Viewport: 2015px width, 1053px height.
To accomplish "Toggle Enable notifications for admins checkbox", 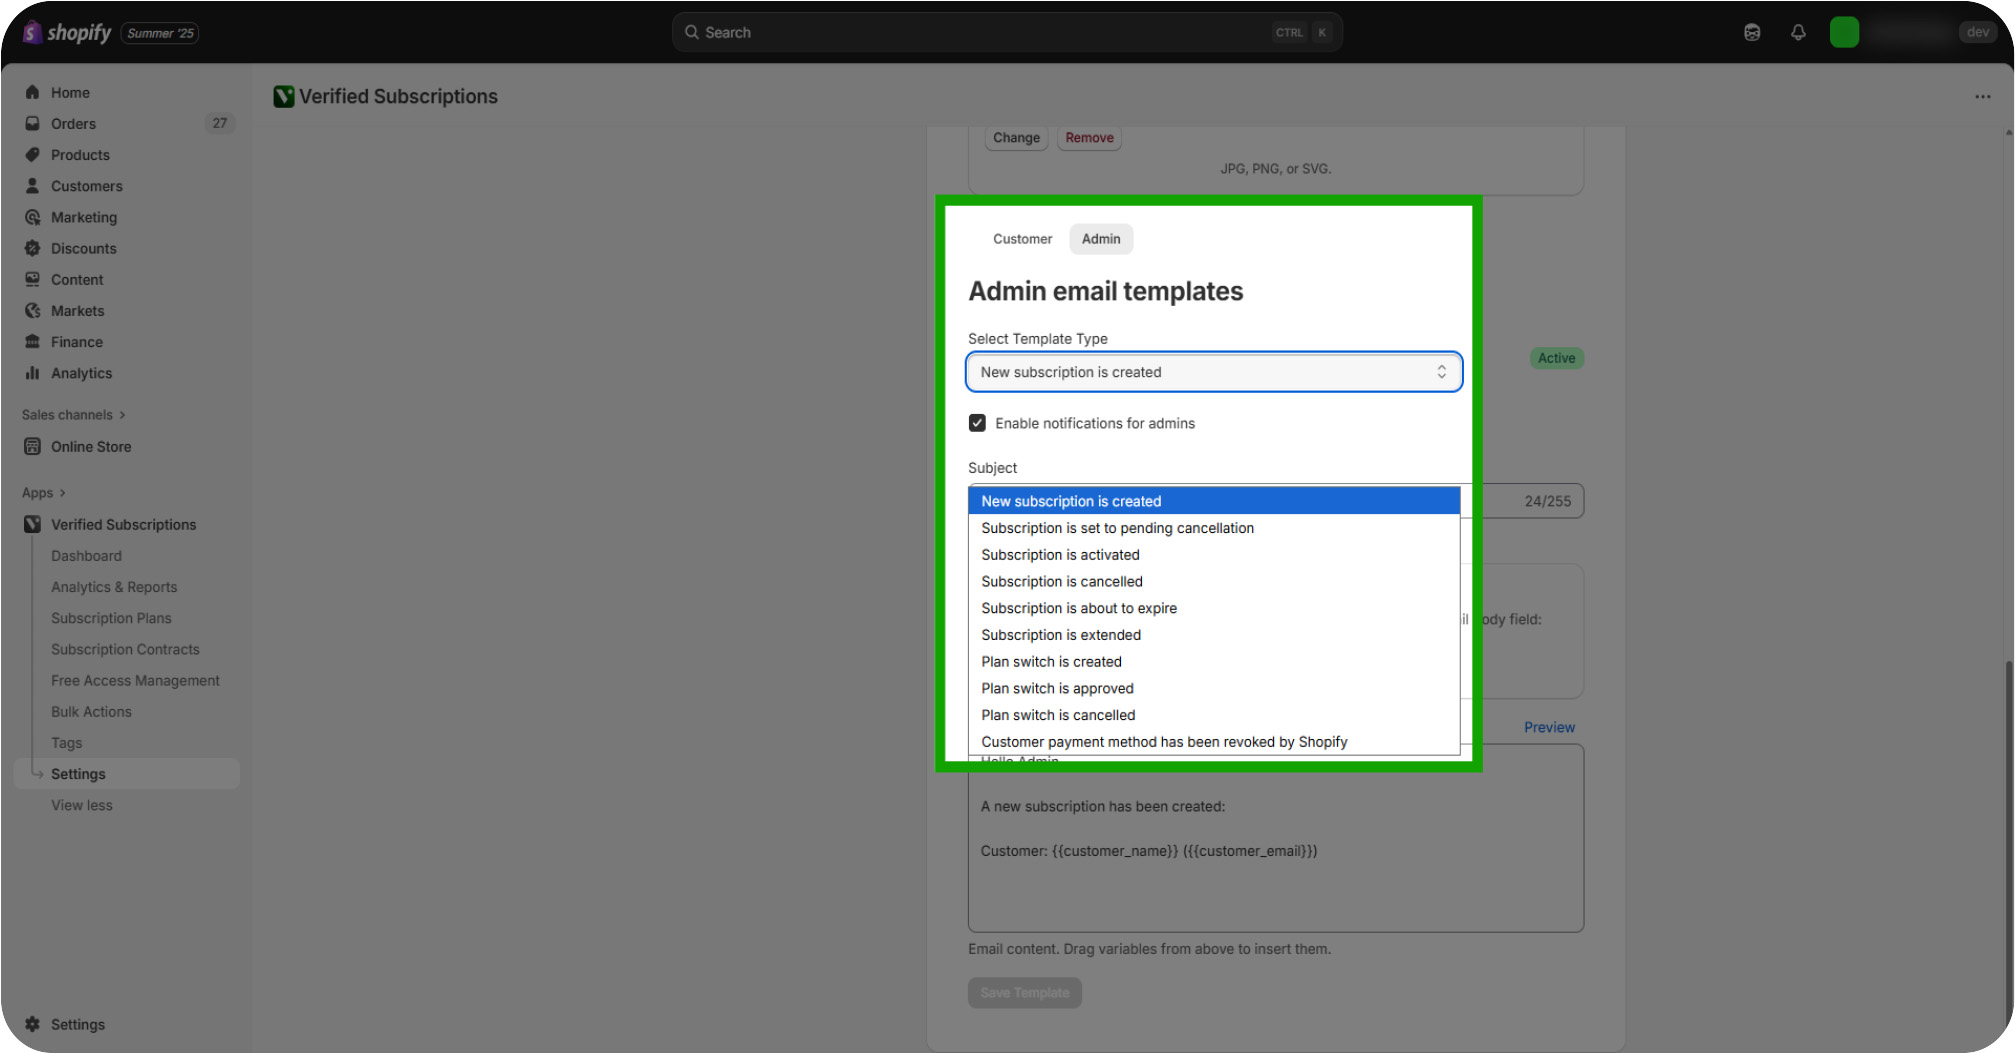I will tap(977, 423).
